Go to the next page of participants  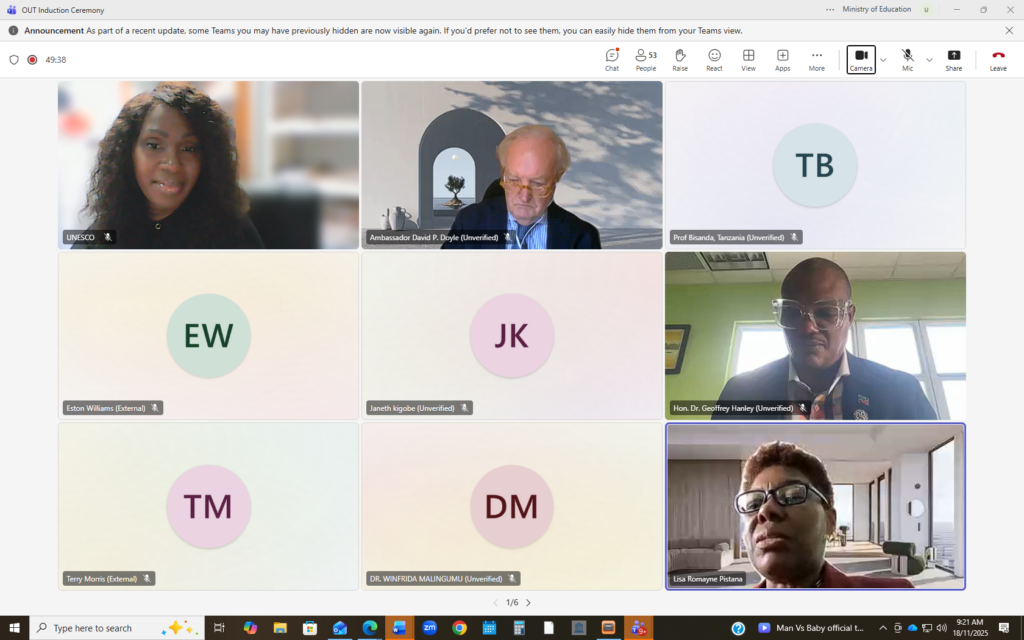tap(528, 603)
